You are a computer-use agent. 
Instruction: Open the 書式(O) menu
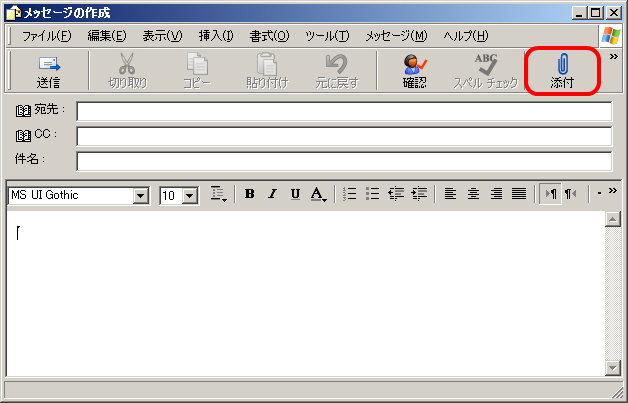coord(269,36)
